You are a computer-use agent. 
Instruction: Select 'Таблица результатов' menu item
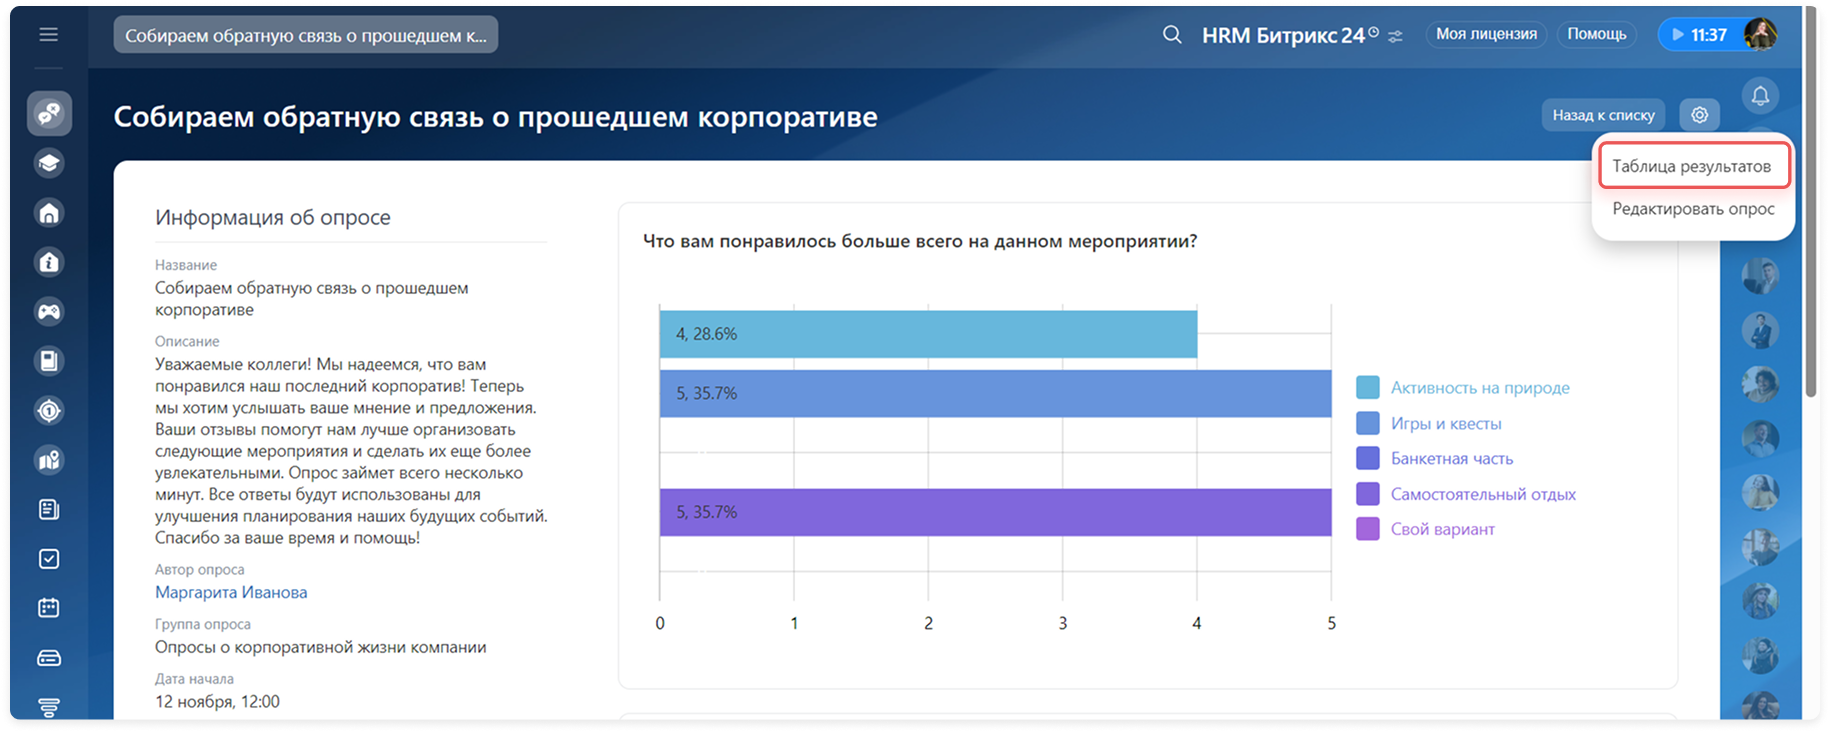1691,167
